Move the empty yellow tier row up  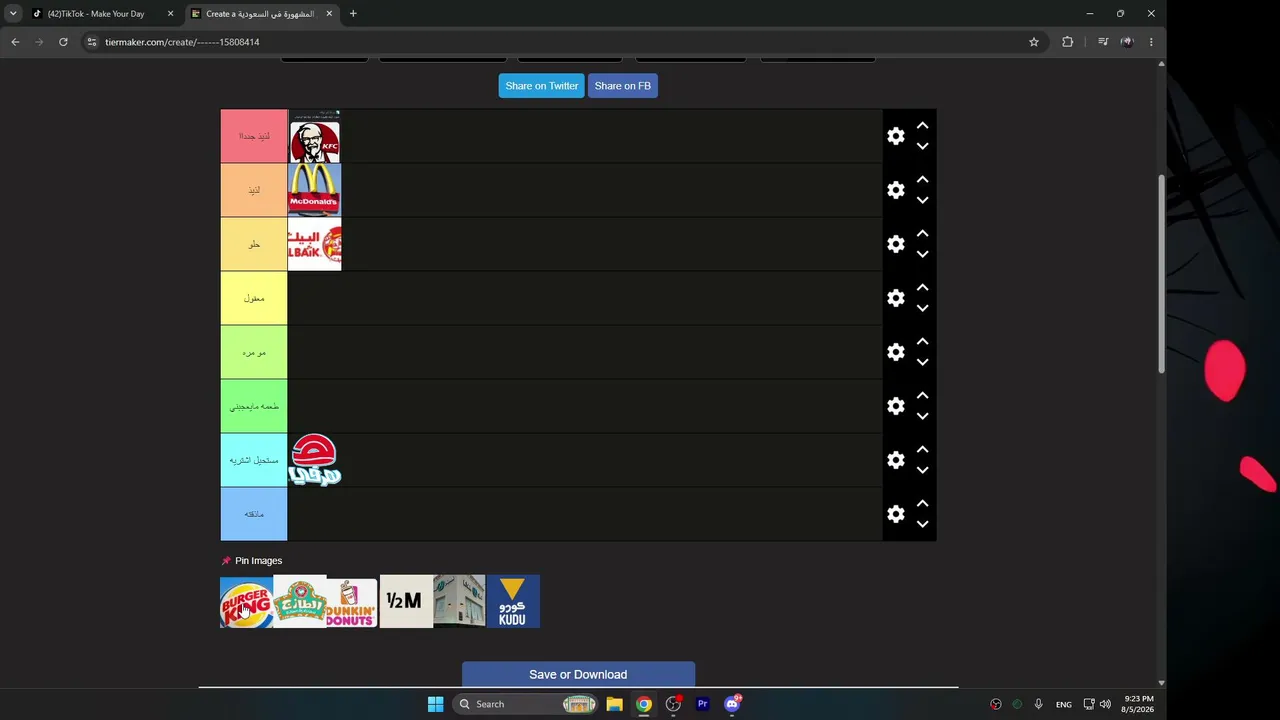click(923, 288)
